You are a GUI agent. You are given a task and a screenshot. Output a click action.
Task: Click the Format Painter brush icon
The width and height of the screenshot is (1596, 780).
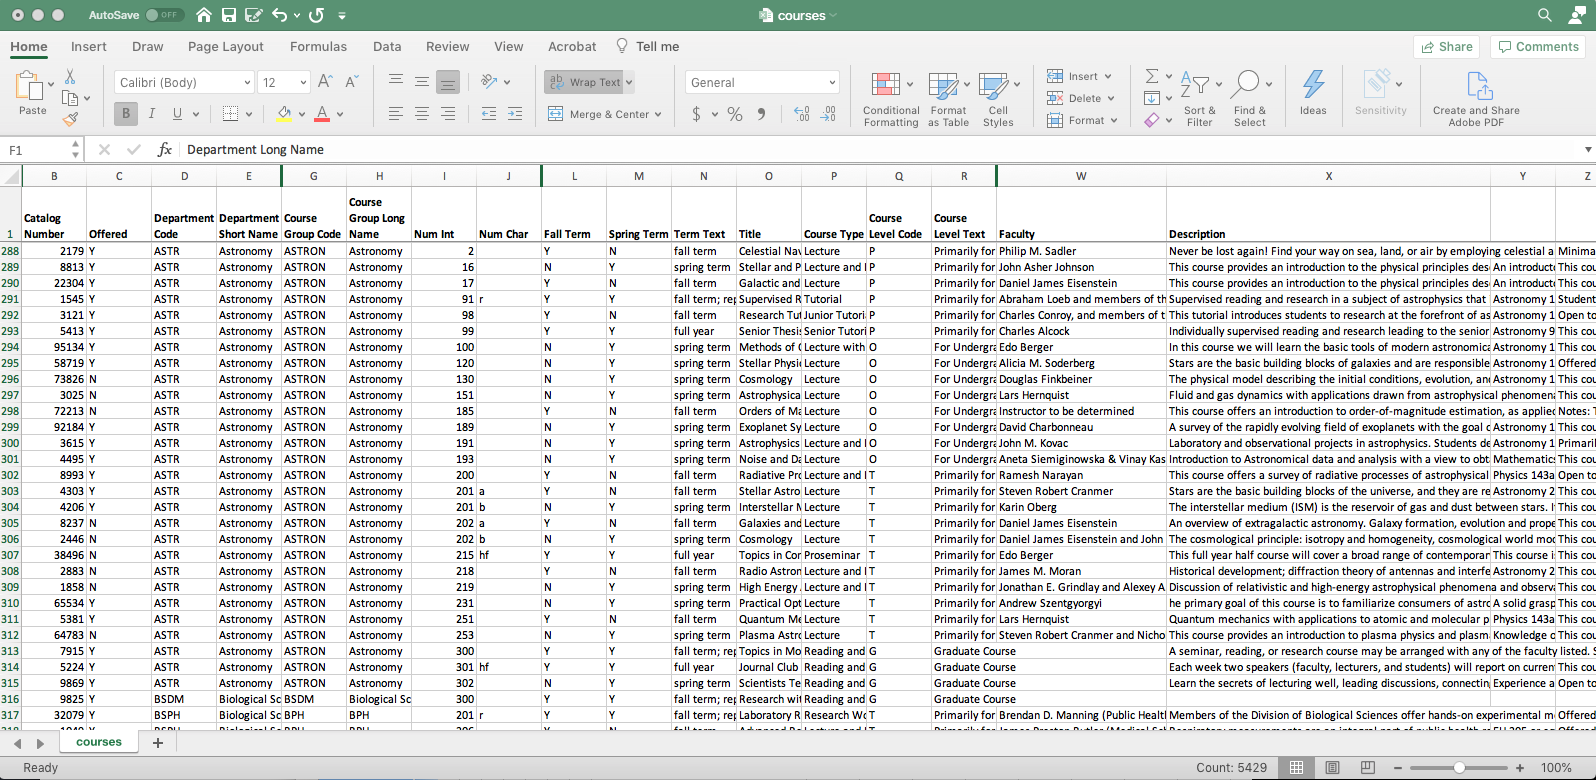(70, 119)
